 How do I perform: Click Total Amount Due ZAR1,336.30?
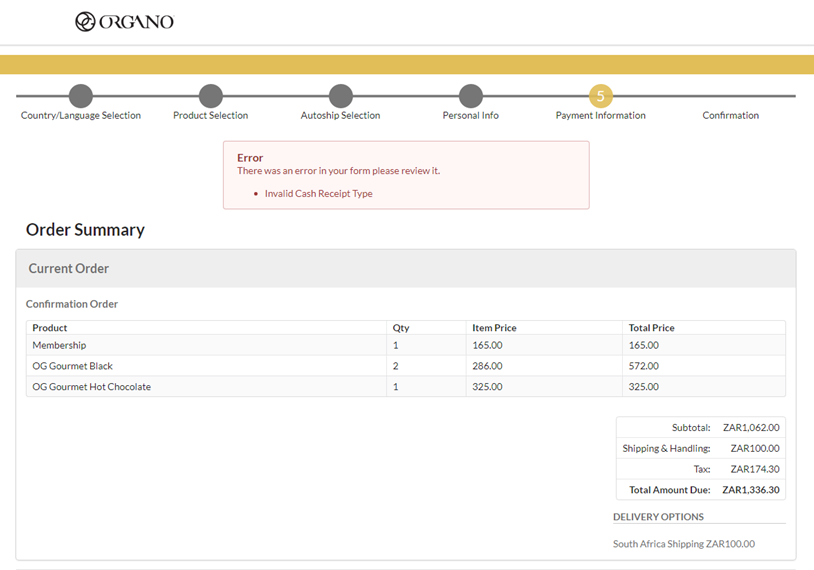[x=751, y=490]
